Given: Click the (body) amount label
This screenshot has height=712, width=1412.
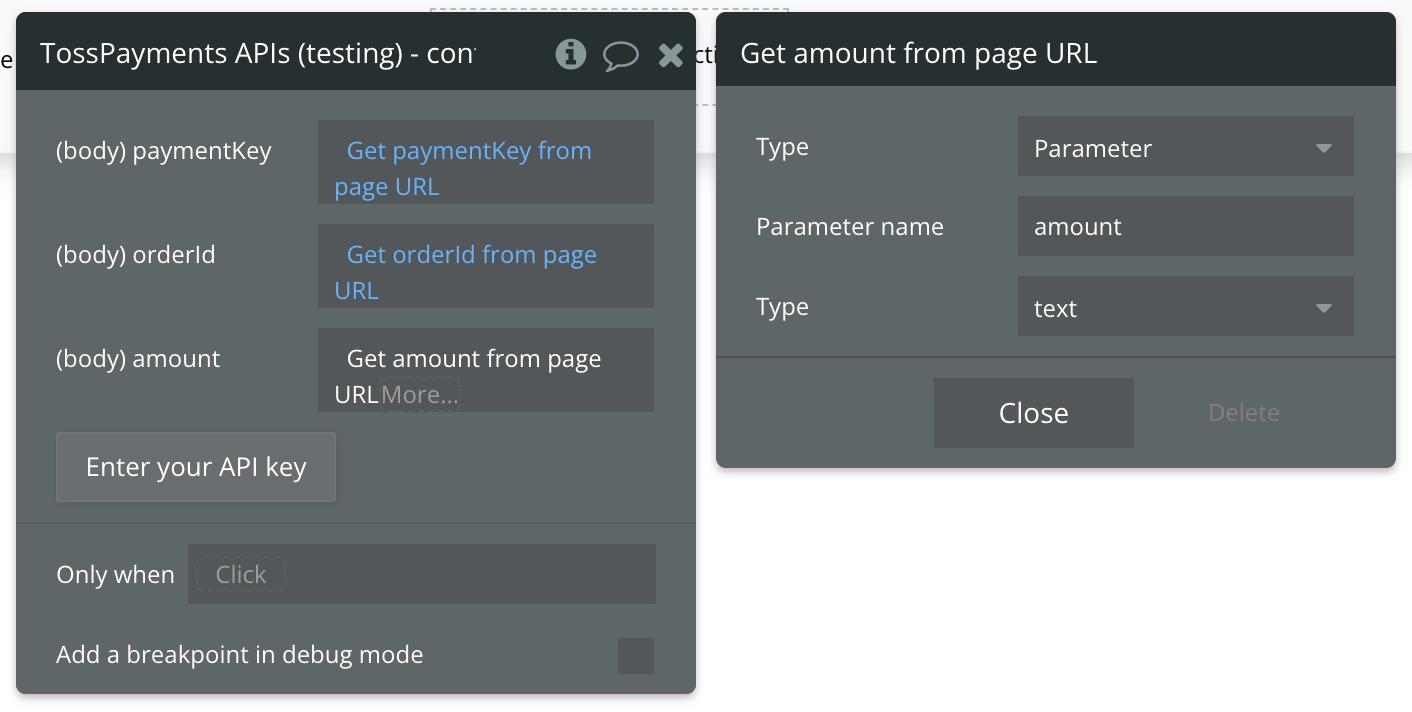Looking at the screenshot, I should click(x=138, y=359).
